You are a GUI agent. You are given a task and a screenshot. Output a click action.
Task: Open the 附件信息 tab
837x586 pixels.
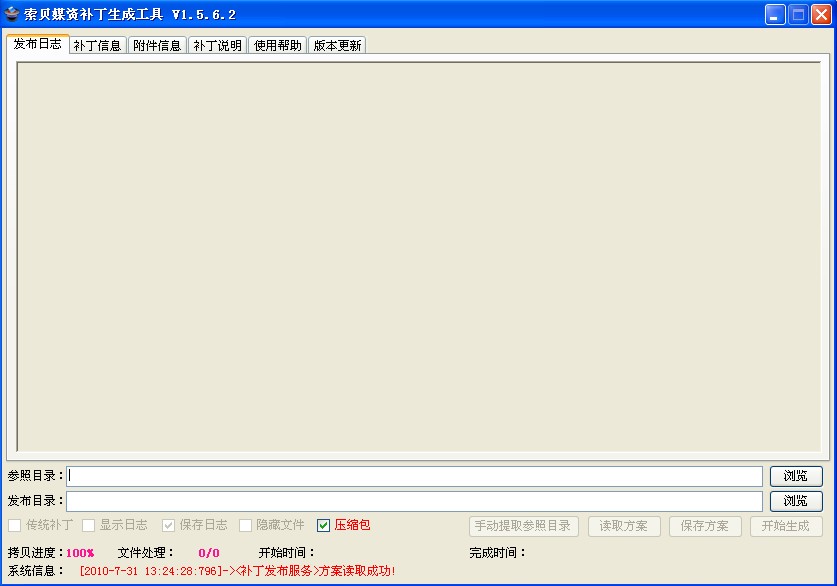[x=157, y=45]
